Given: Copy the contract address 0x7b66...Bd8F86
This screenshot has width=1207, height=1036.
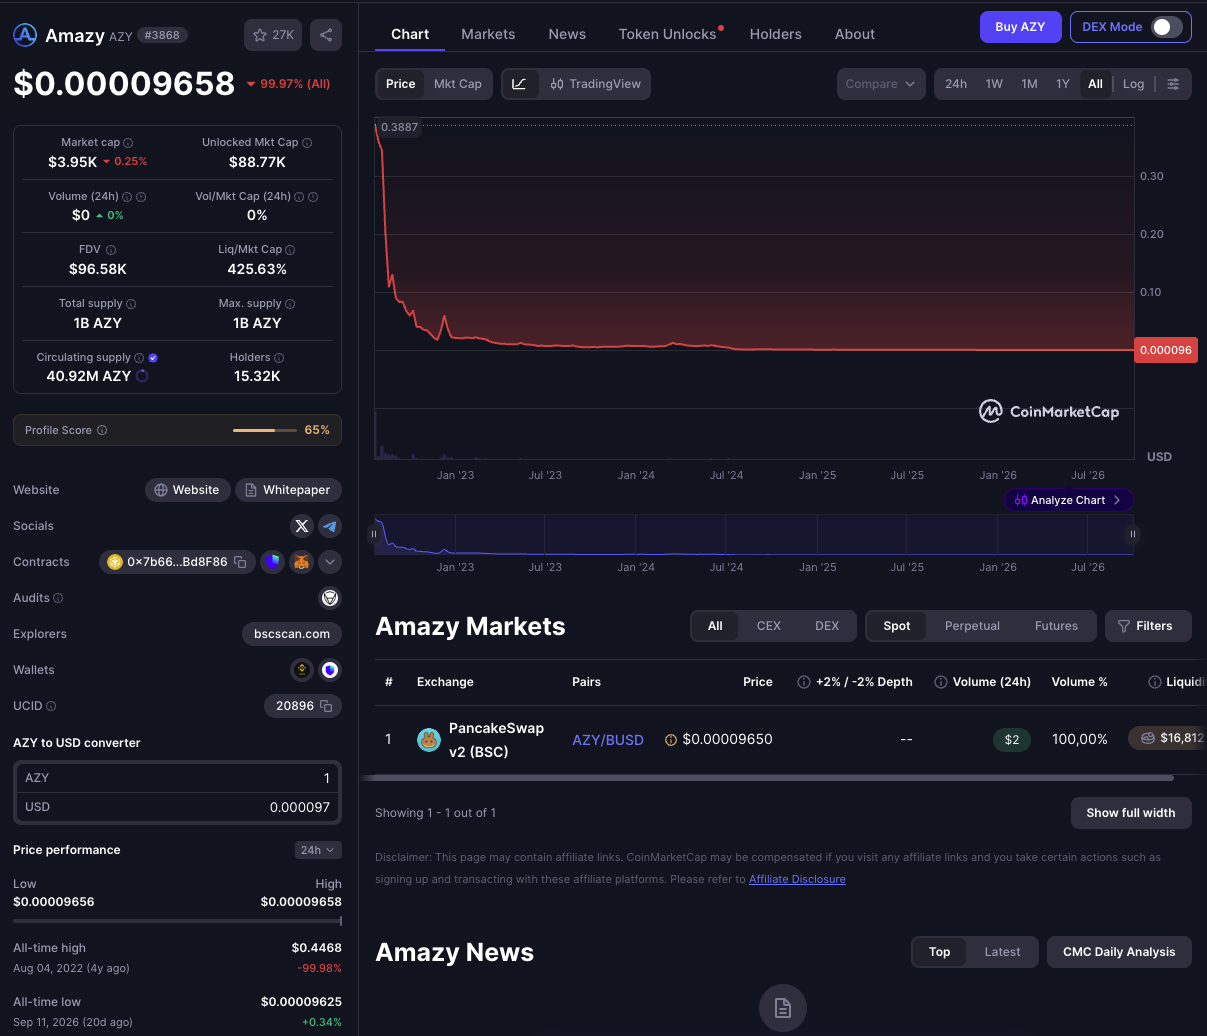Looking at the screenshot, I should pos(240,562).
